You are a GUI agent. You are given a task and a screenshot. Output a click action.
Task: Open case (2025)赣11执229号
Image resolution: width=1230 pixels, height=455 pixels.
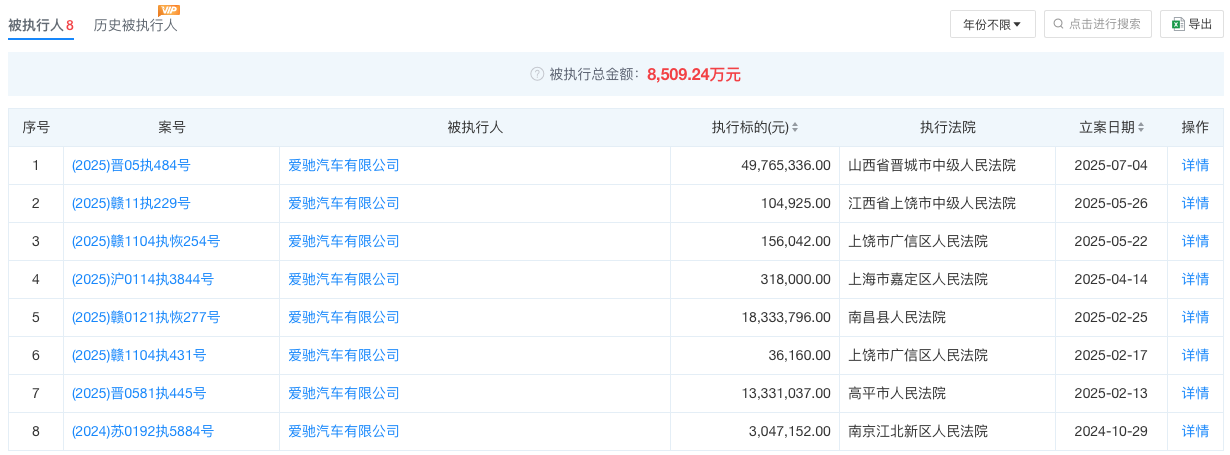pyautogui.click(x=131, y=203)
